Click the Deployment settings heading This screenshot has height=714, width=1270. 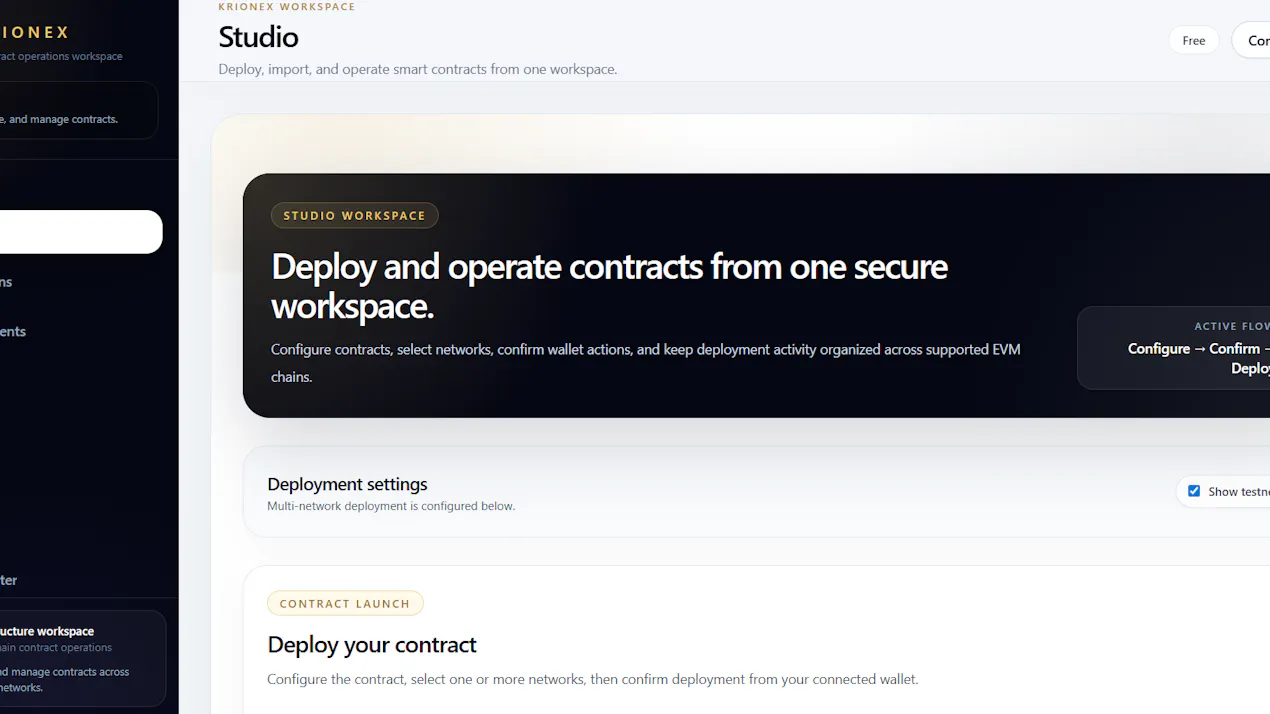(x=347, y=484)
